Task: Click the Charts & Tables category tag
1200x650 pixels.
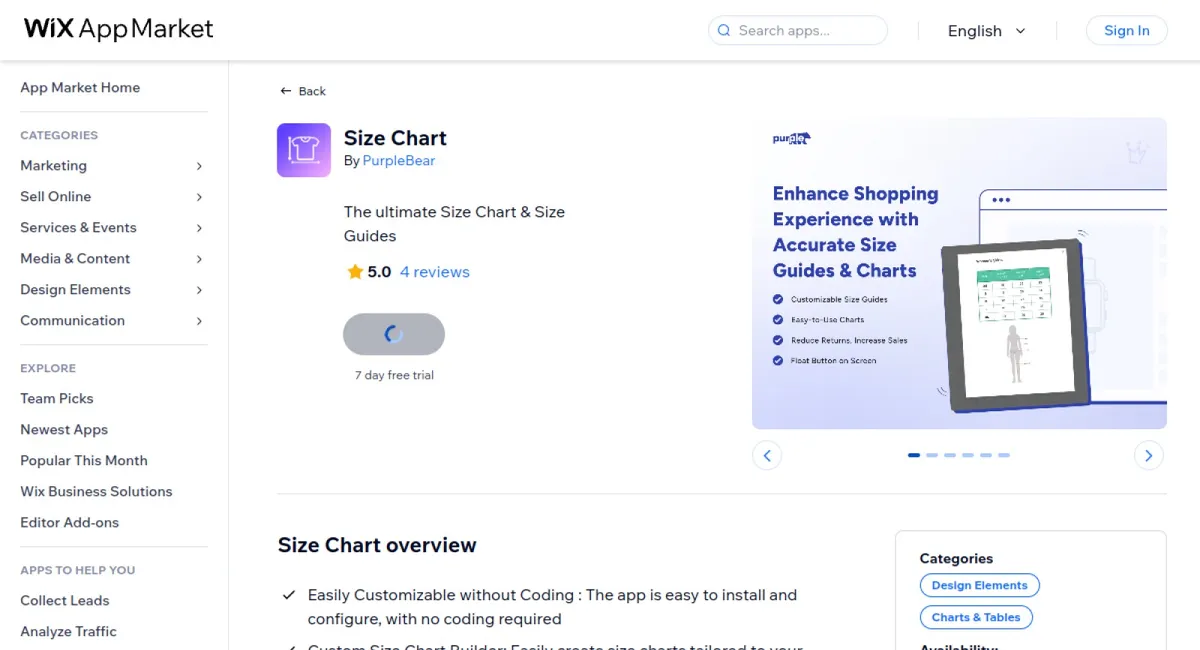Action: coord(976,617)
